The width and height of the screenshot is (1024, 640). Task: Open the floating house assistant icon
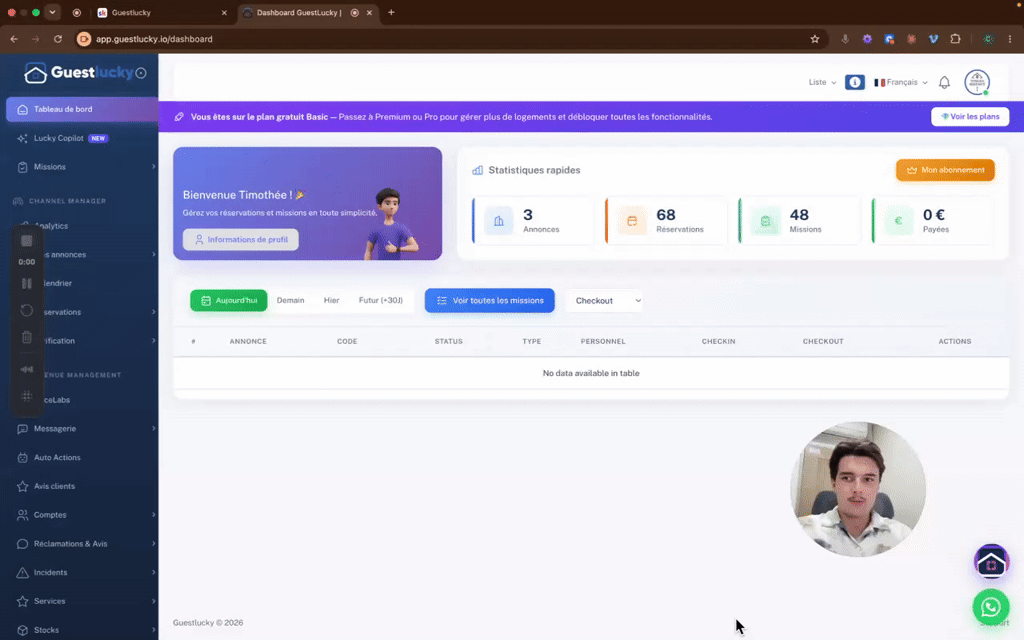[x=991, y=562]
